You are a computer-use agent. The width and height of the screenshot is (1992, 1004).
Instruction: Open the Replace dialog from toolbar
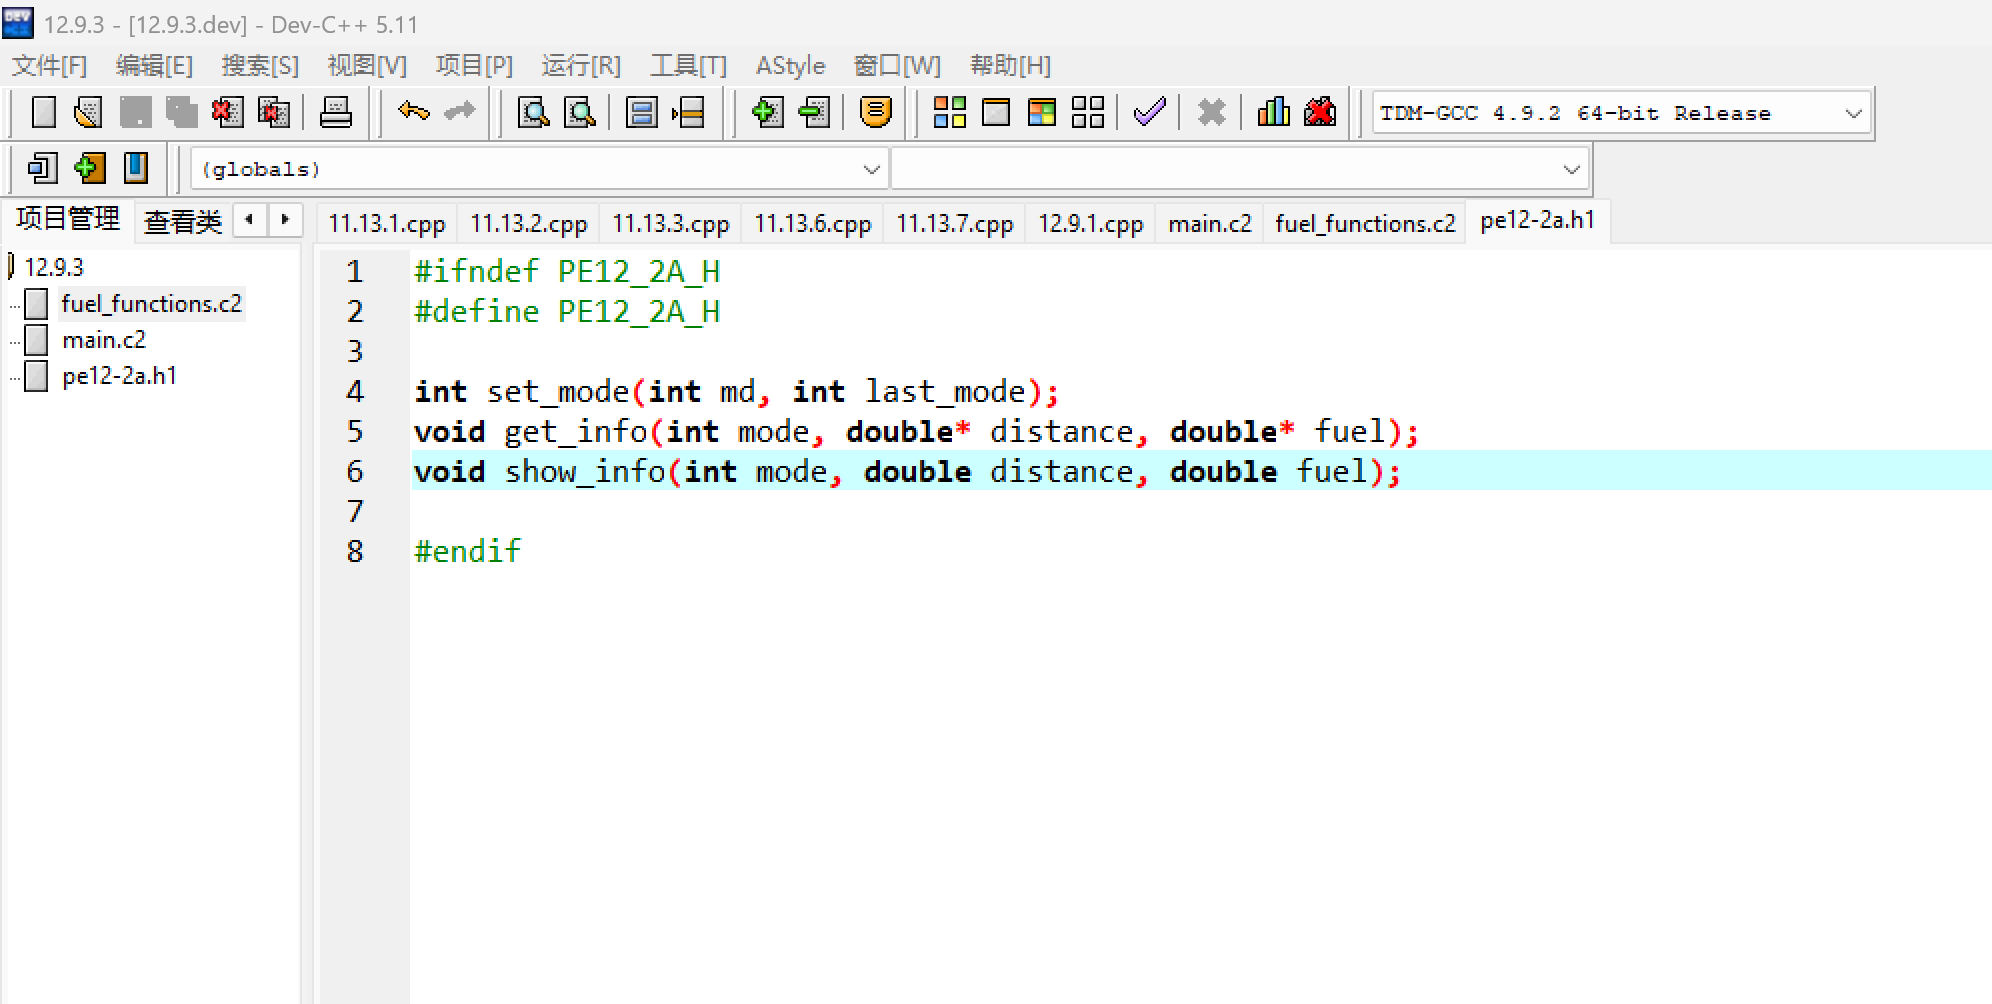pyautogui.click(x=580, y=112)
